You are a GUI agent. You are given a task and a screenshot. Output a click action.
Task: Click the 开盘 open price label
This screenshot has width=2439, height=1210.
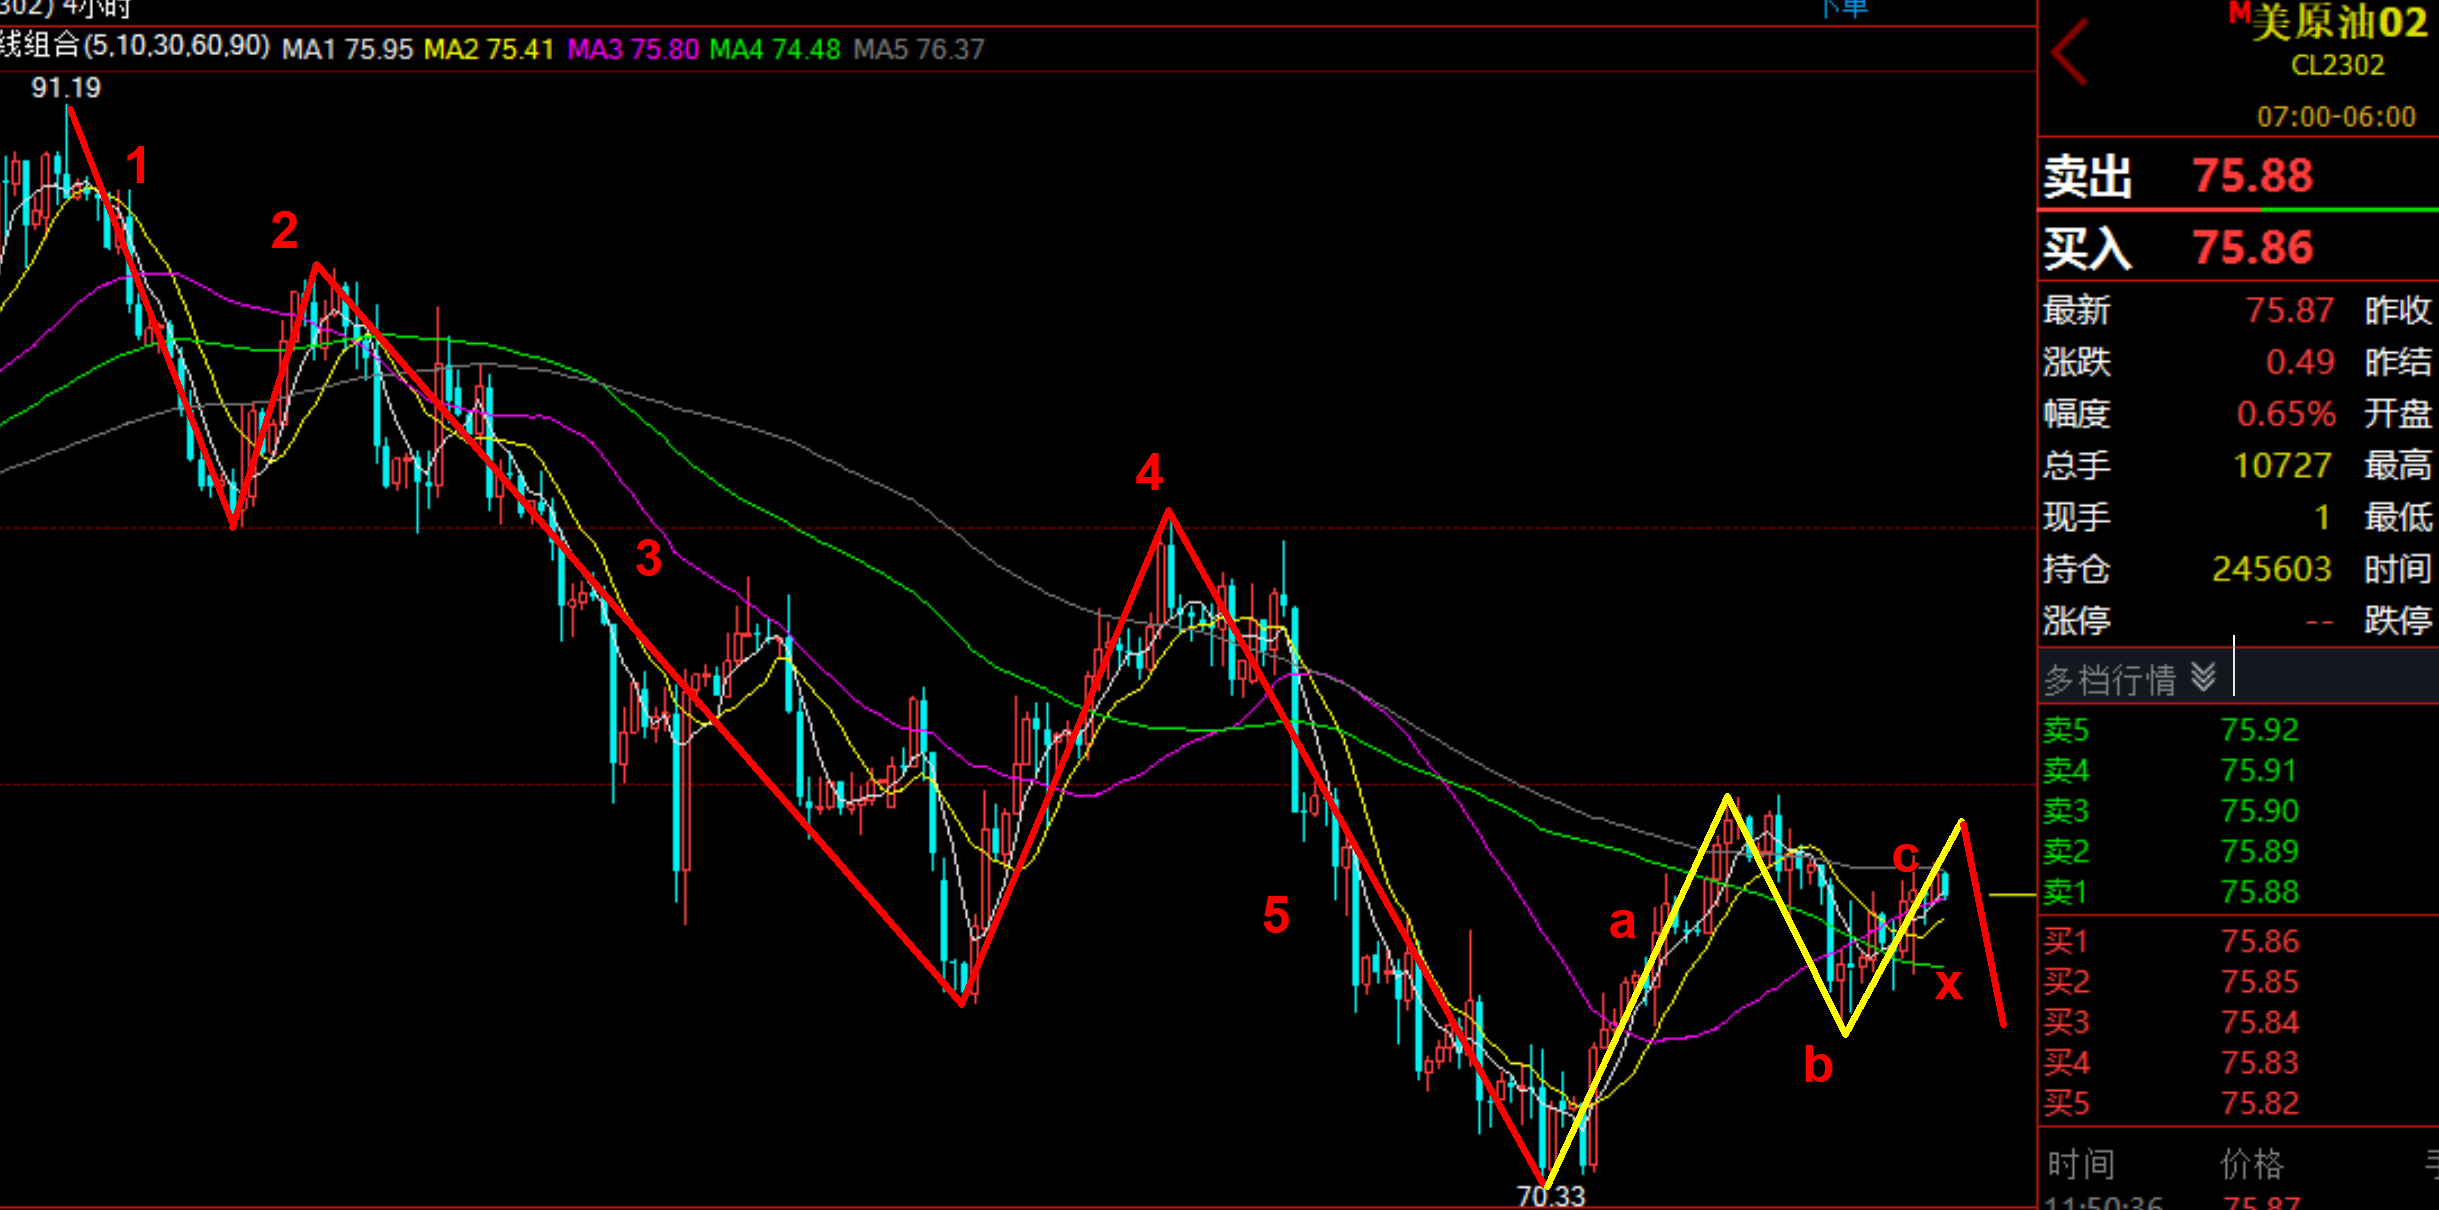click(2398, 414)
